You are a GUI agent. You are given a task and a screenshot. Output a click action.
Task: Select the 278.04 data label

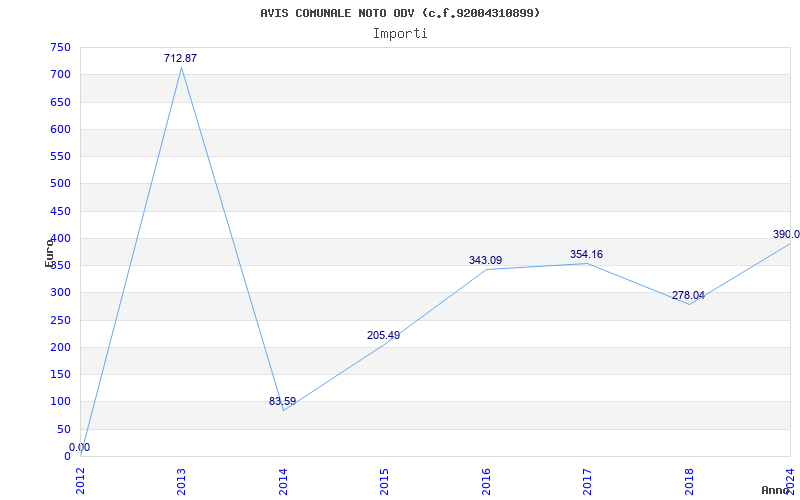(x=688, y=295)
